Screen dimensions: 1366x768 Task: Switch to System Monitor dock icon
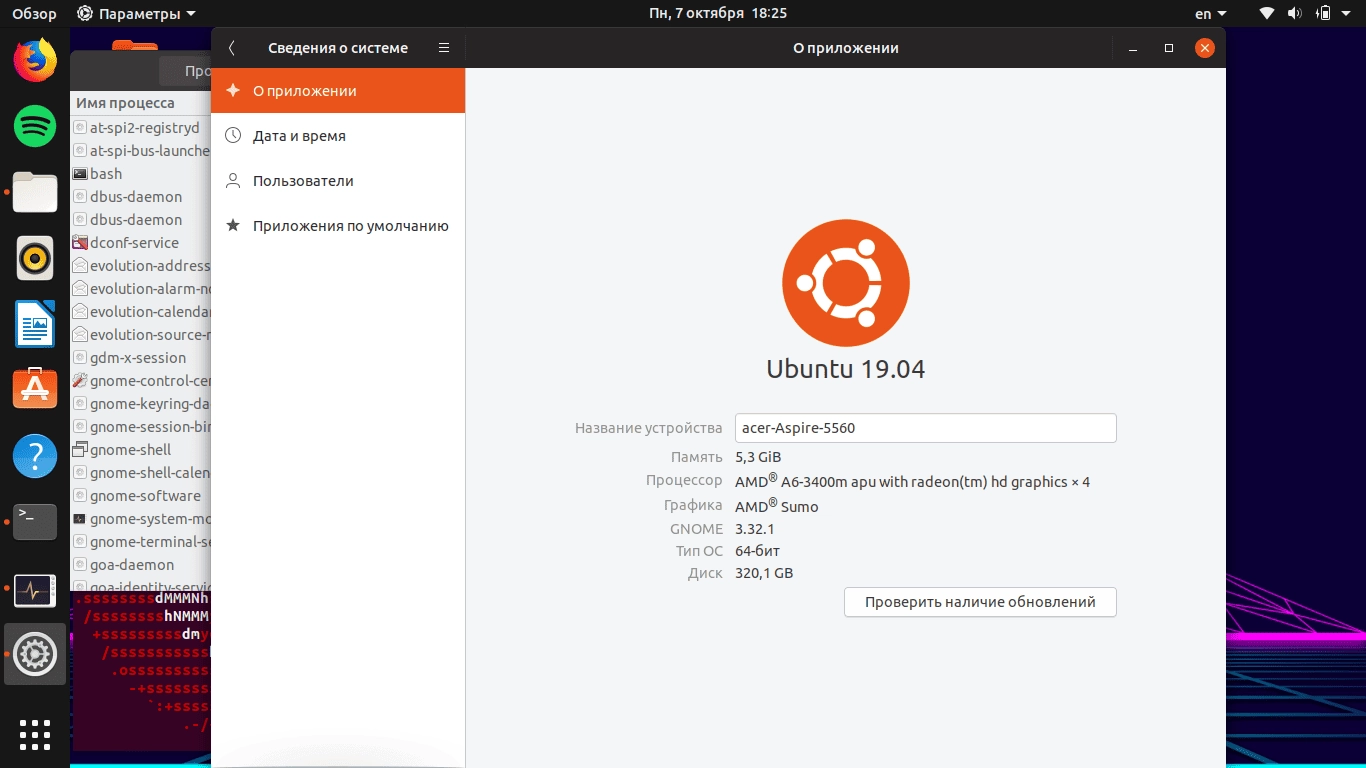click(x=35, y=590)
